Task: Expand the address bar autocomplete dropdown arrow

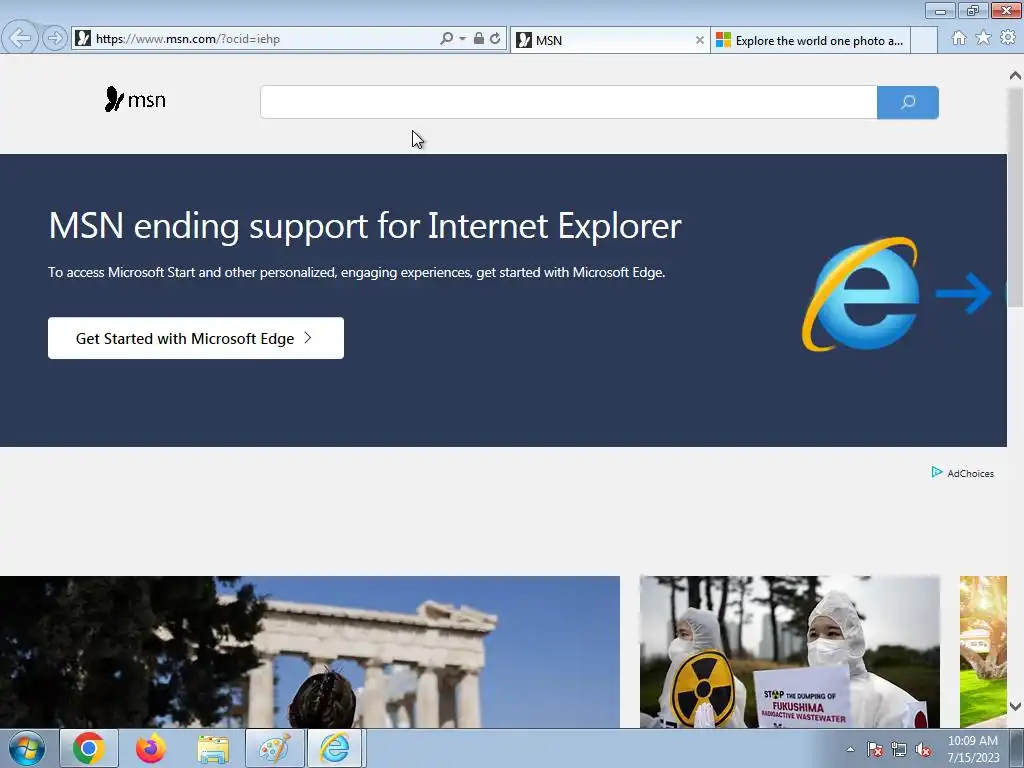Action: point(462,39)
